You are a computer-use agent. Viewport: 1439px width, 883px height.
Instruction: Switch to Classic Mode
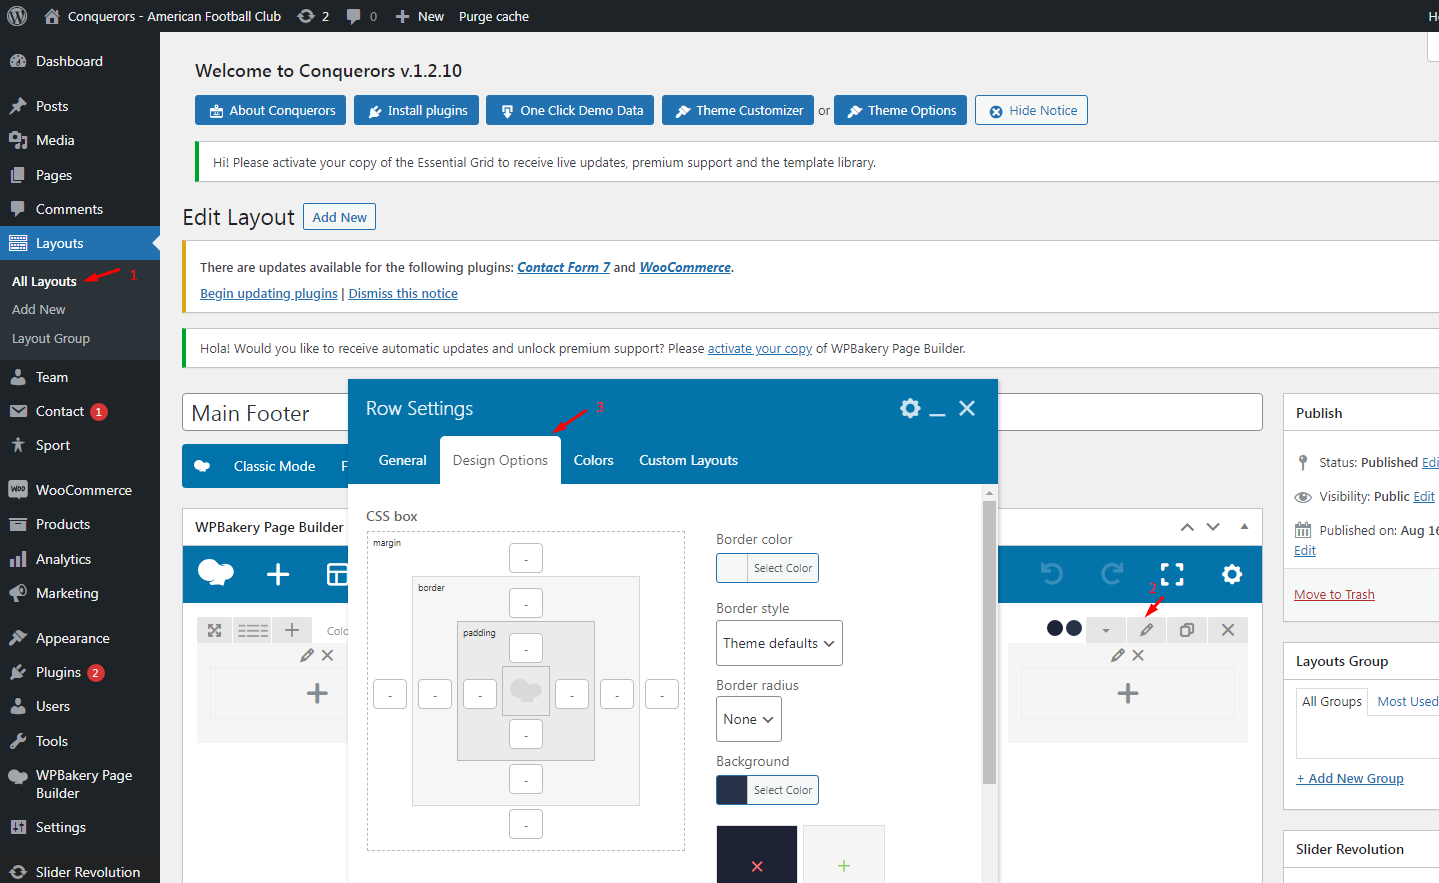[274, 466]
